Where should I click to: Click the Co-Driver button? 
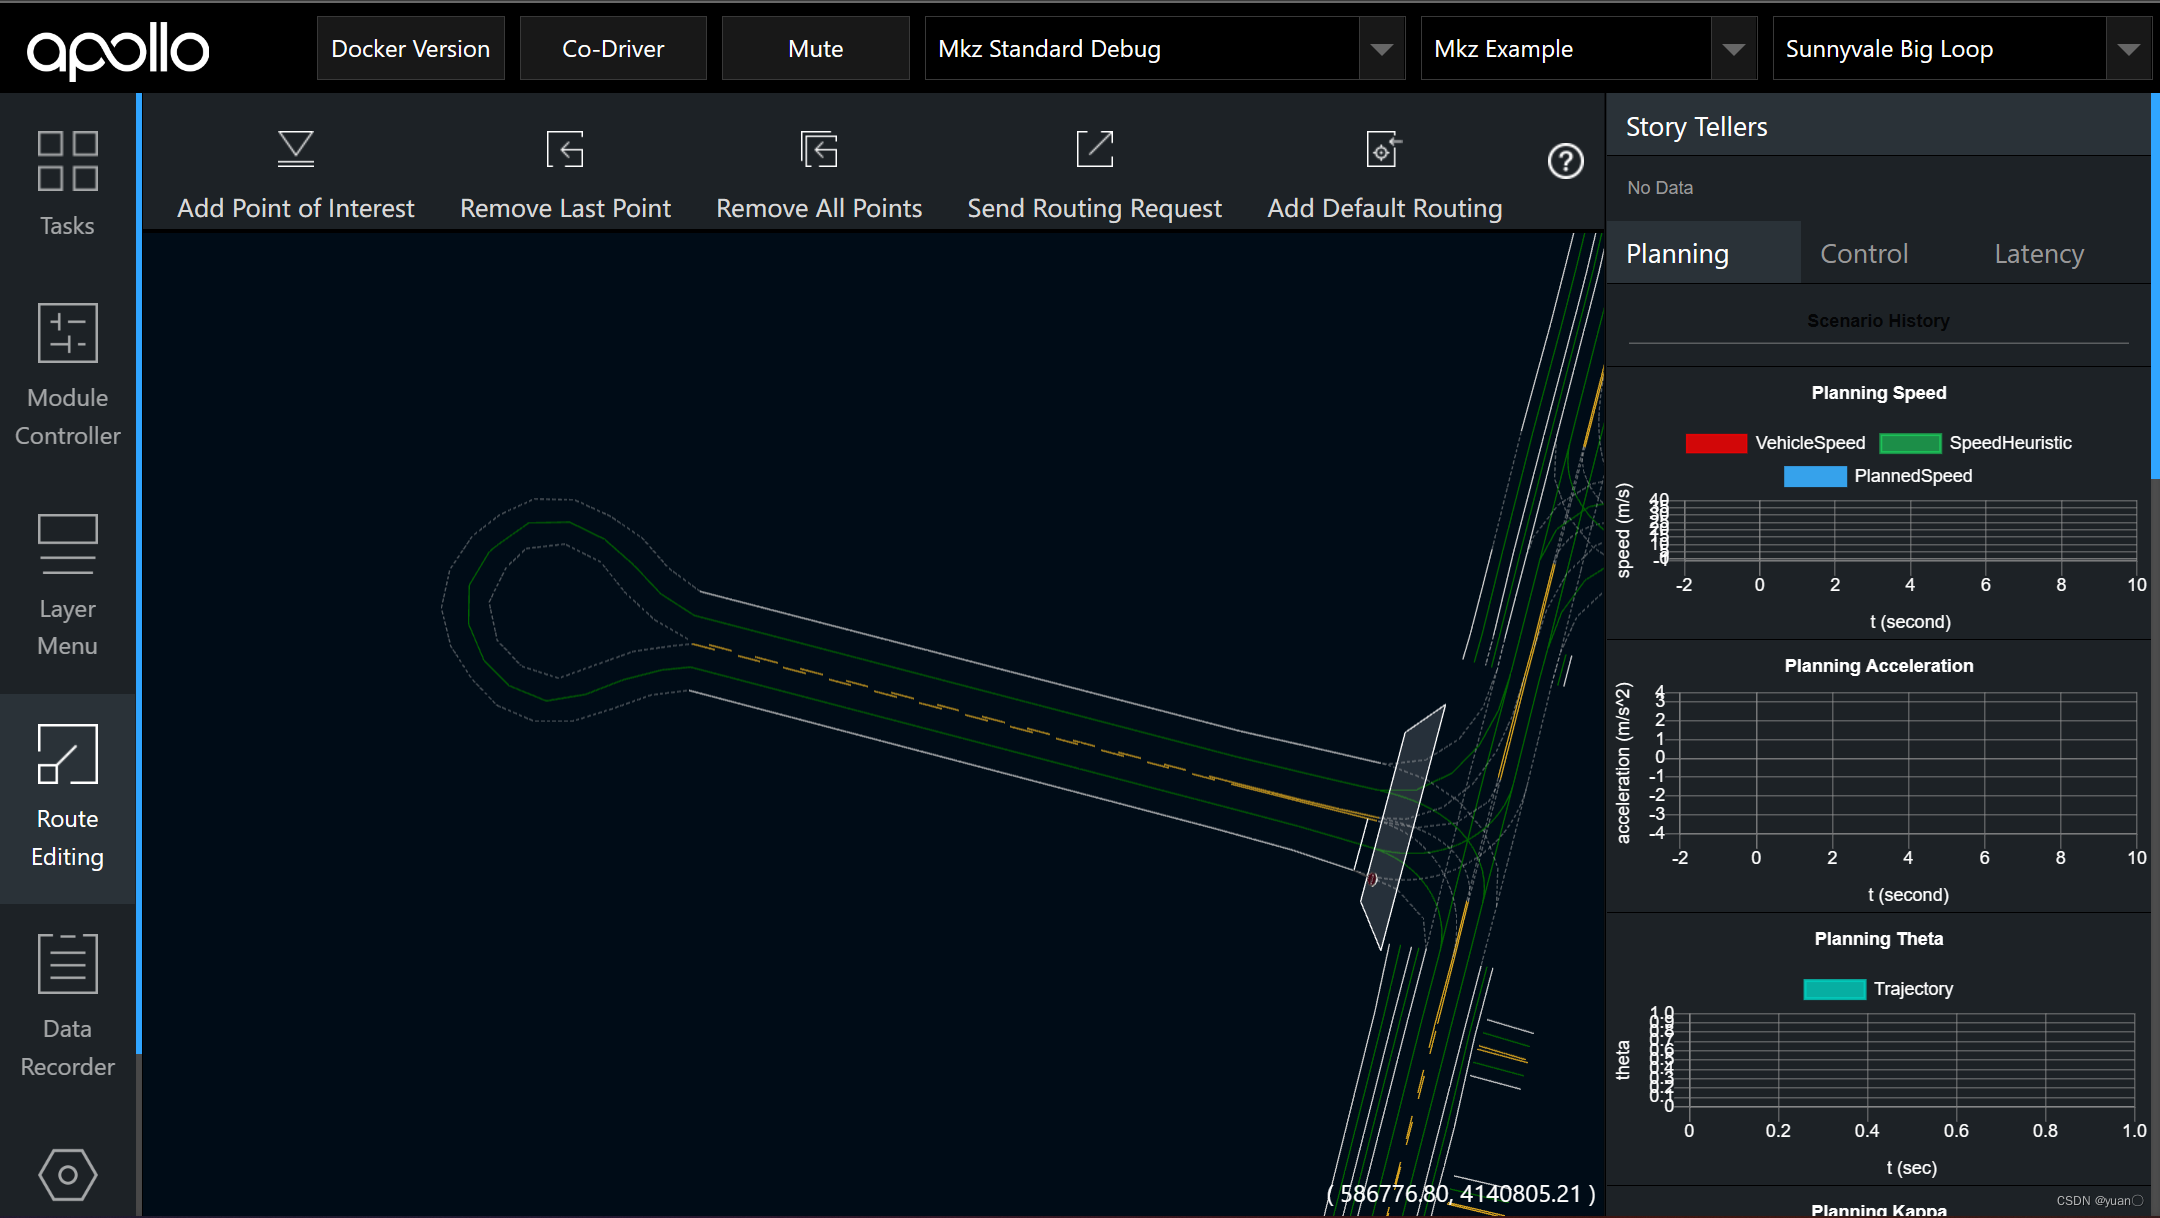613,48
